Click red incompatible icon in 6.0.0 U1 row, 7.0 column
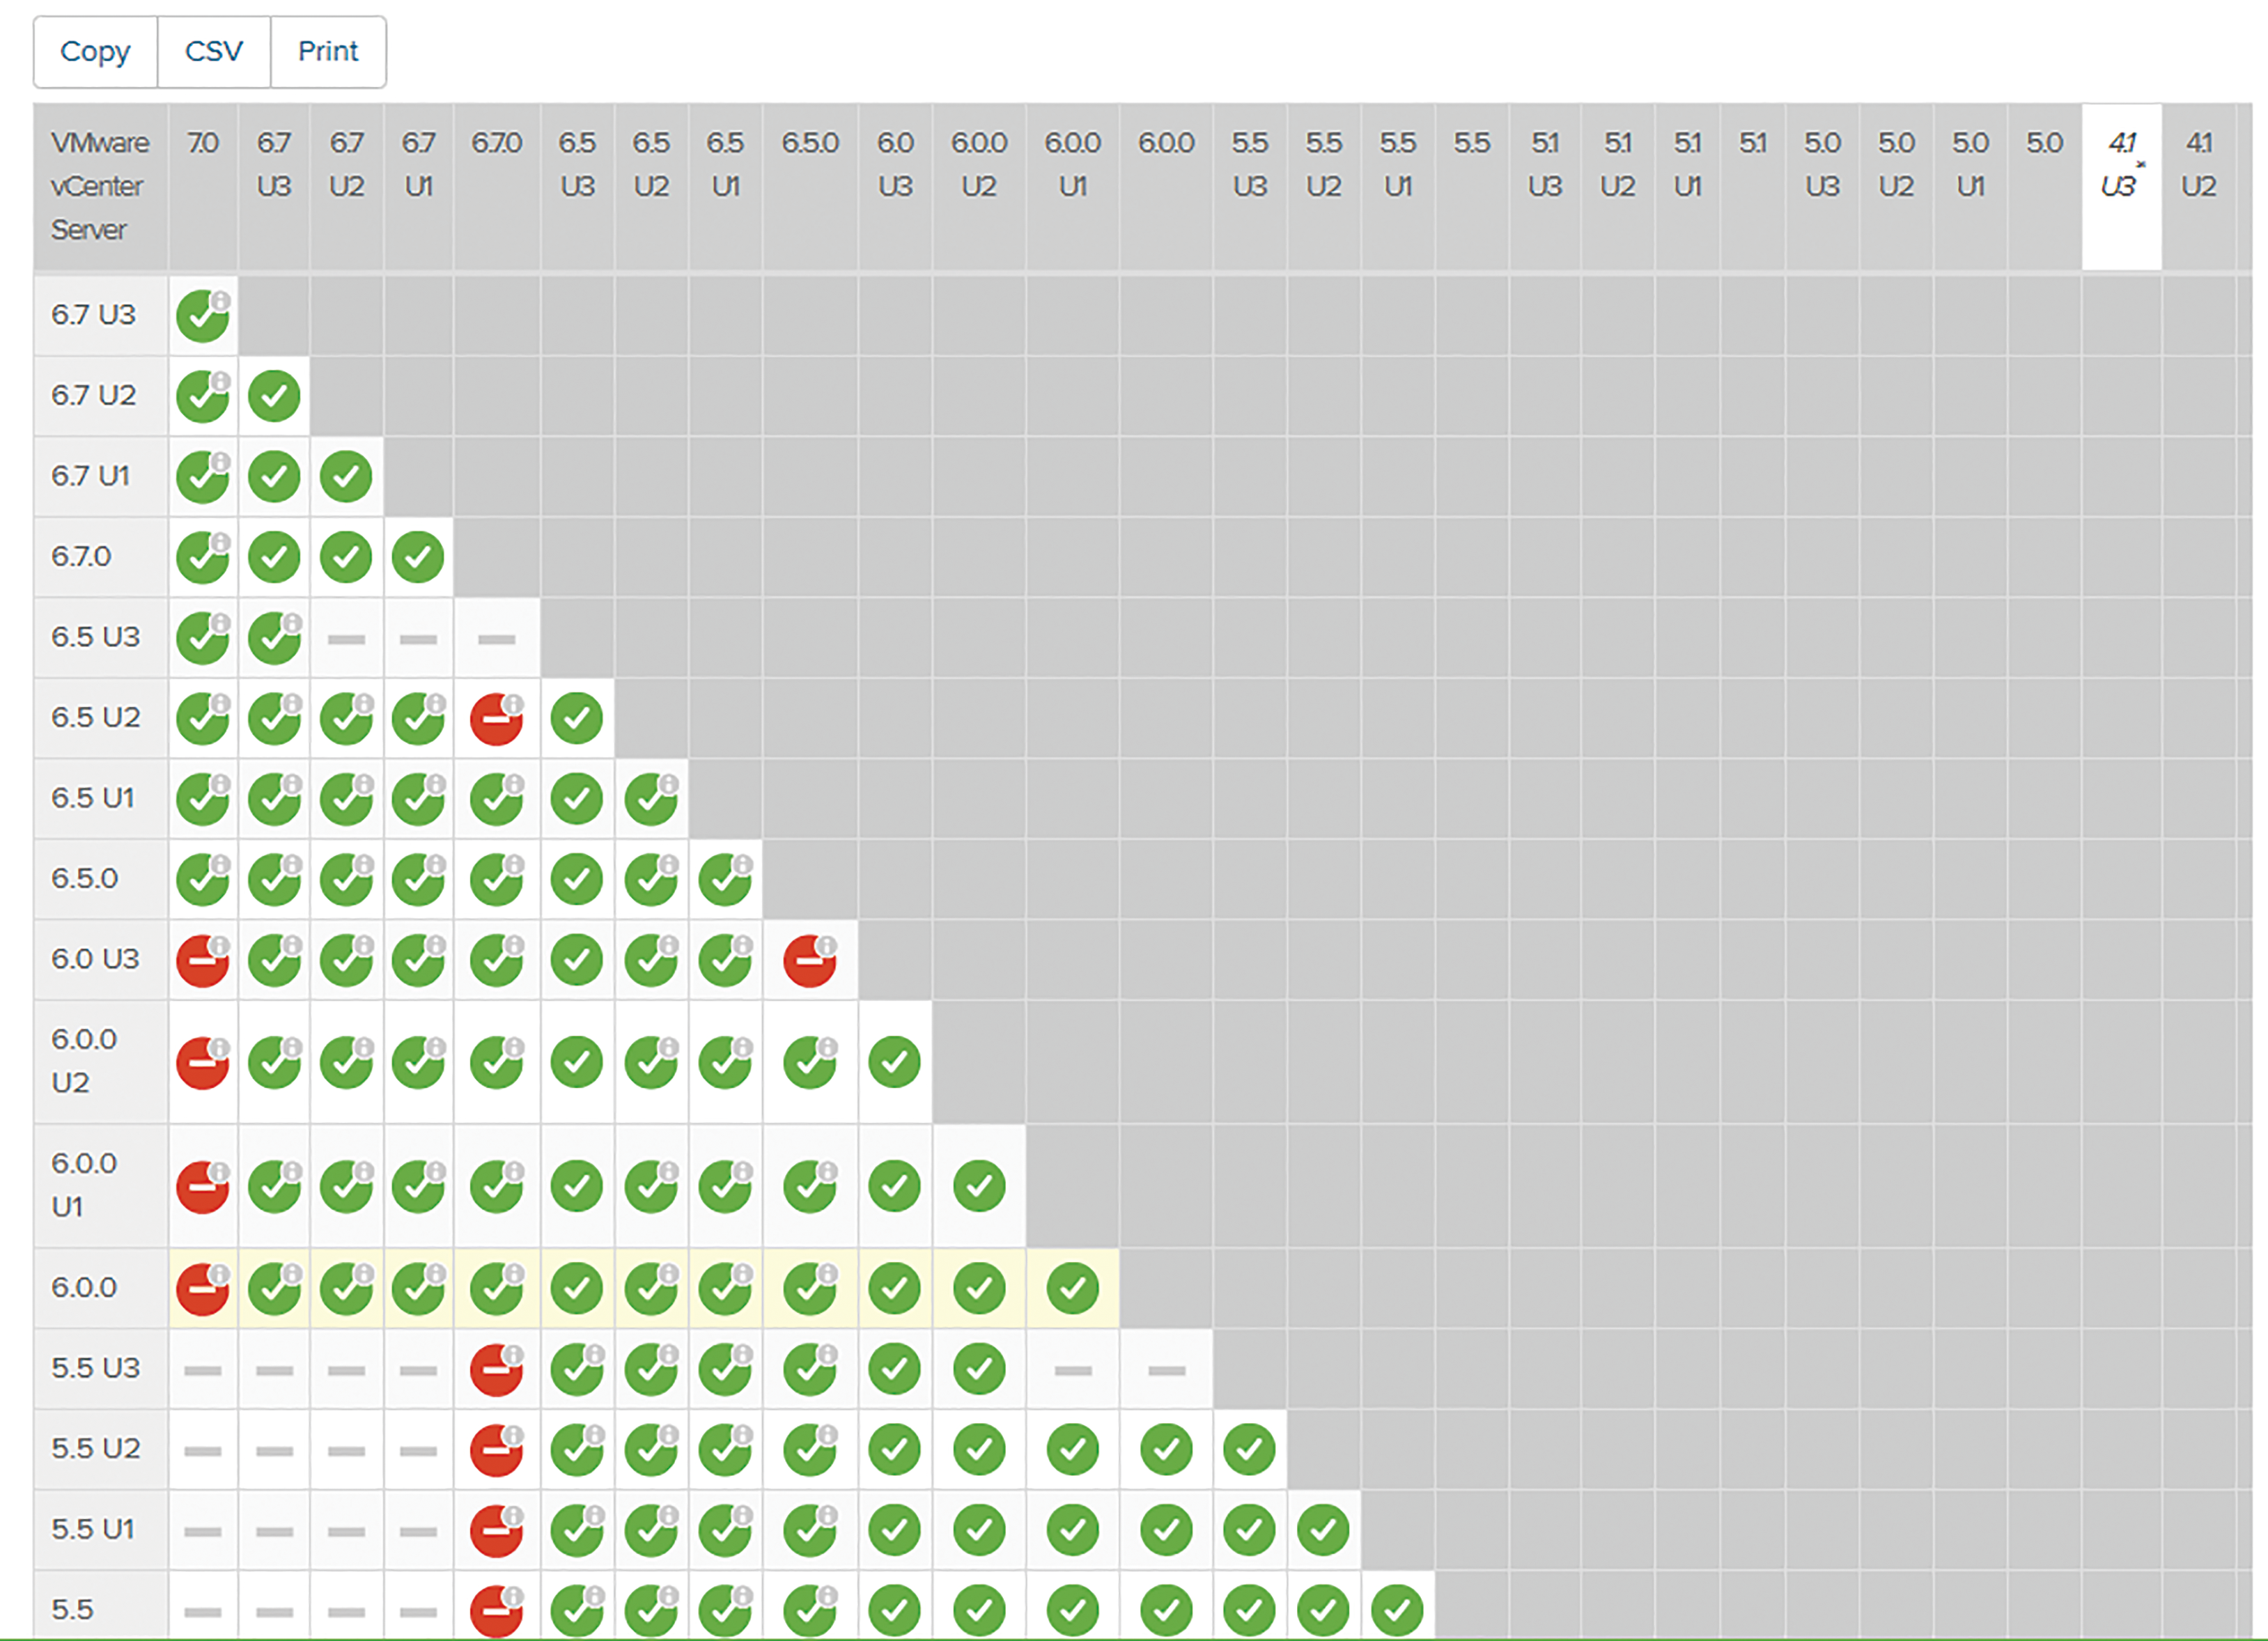 (203, 1187)
